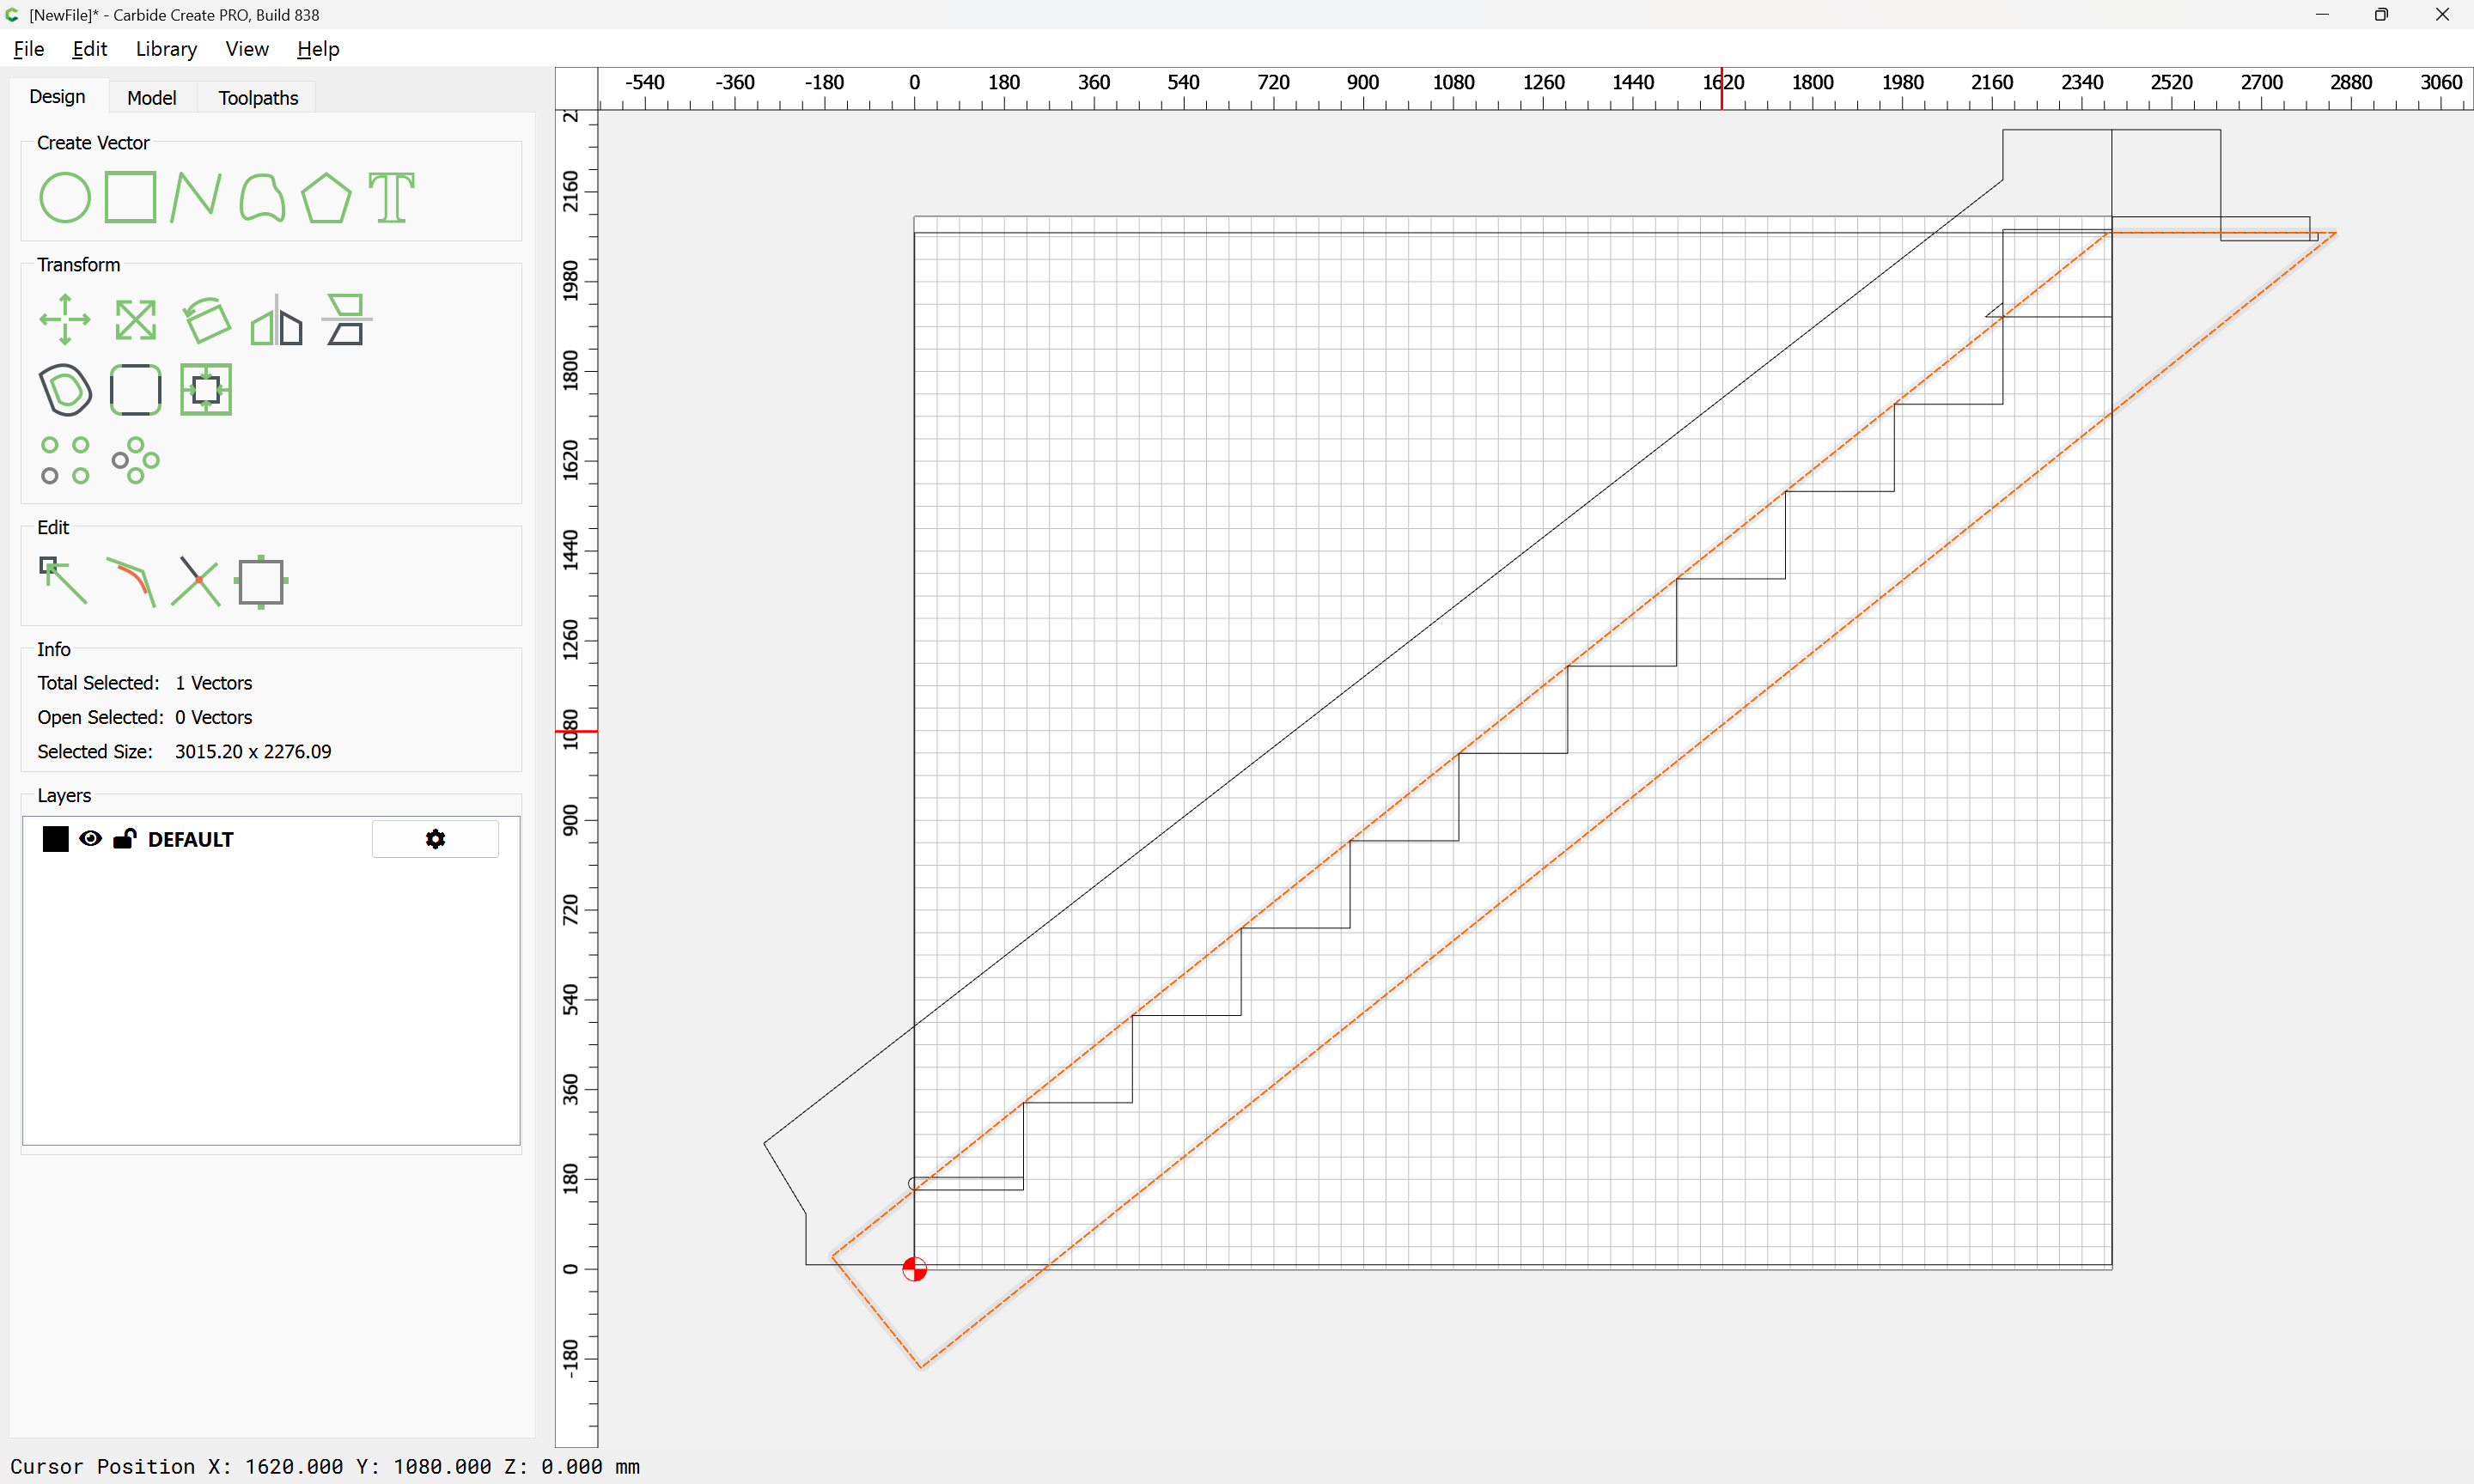Screen dimensions: 2474x1484
Task: Select the Rectangle vector tool
Action: click(x=130, y=197)
